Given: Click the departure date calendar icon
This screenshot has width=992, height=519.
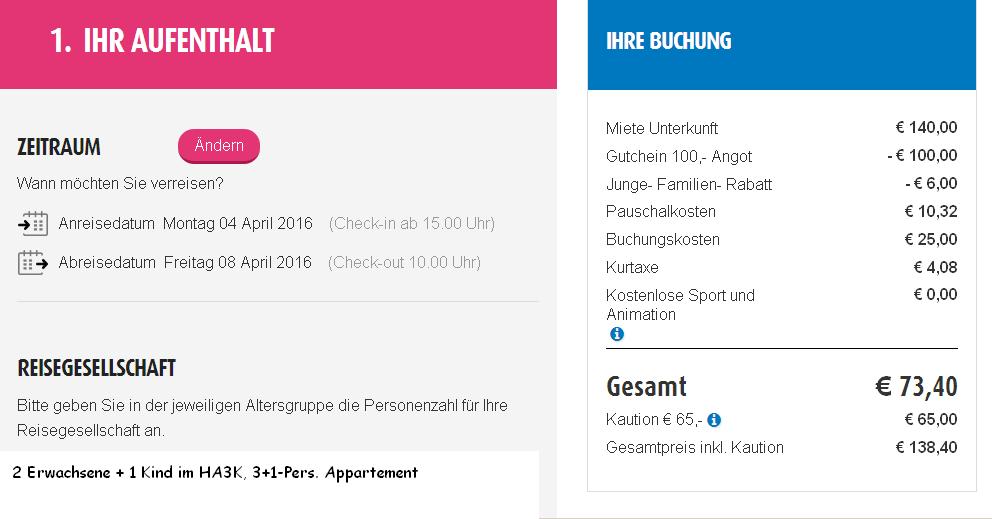Looking at the screenshot, I should 33,263.
